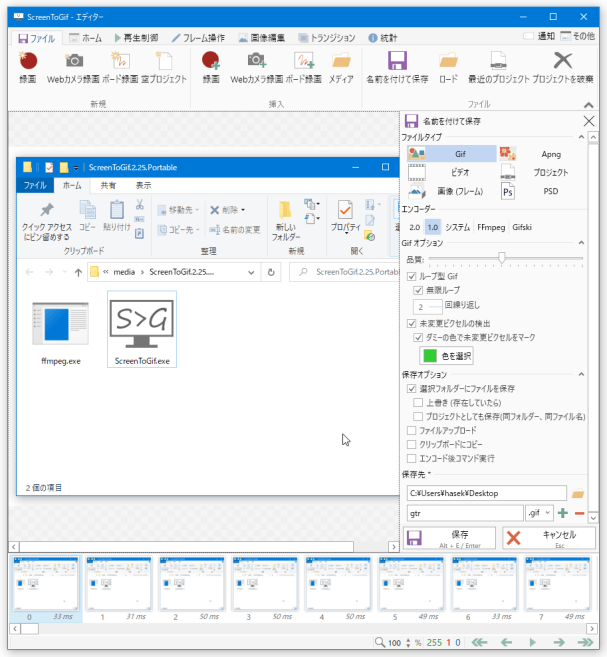Select frame thumbnail number 3 in timeline

click(x=264, y=585)
